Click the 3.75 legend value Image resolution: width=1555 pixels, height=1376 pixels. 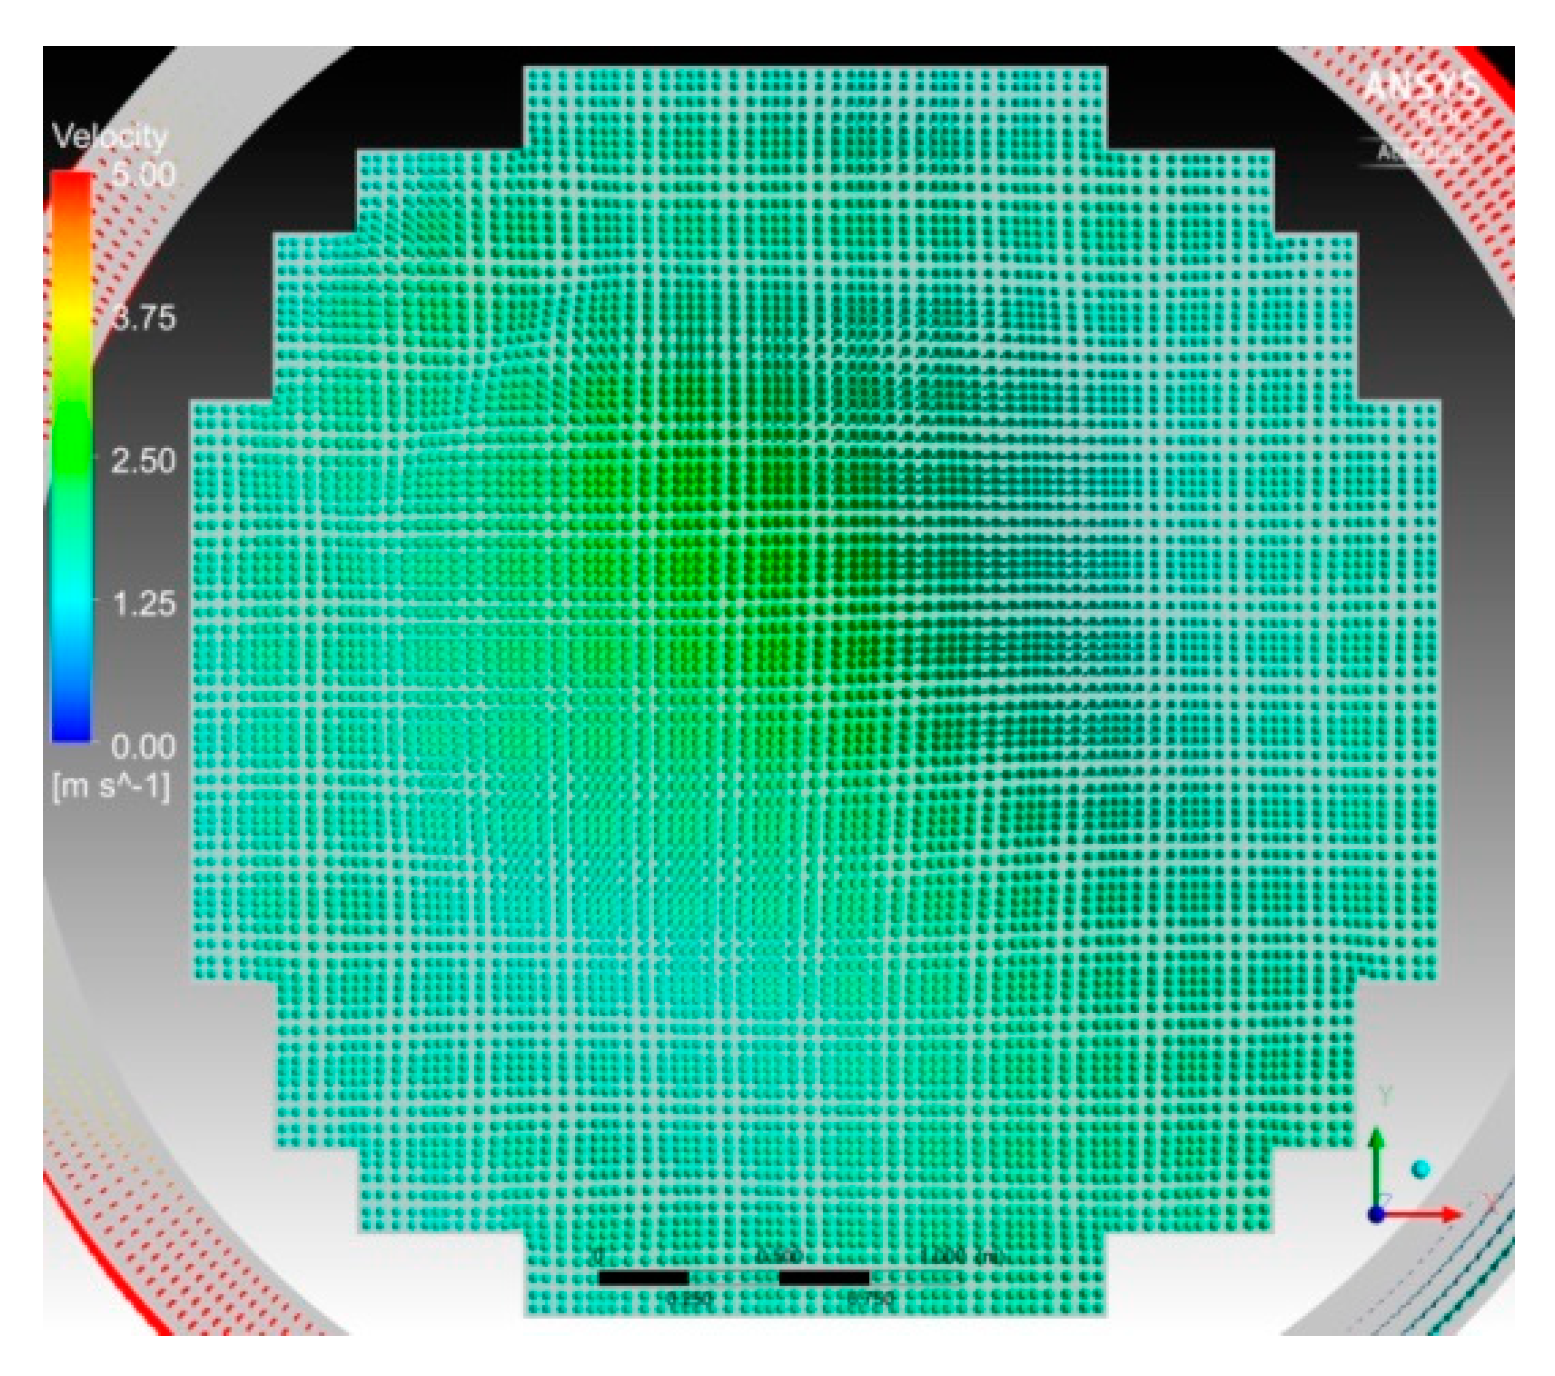[143, 318]
